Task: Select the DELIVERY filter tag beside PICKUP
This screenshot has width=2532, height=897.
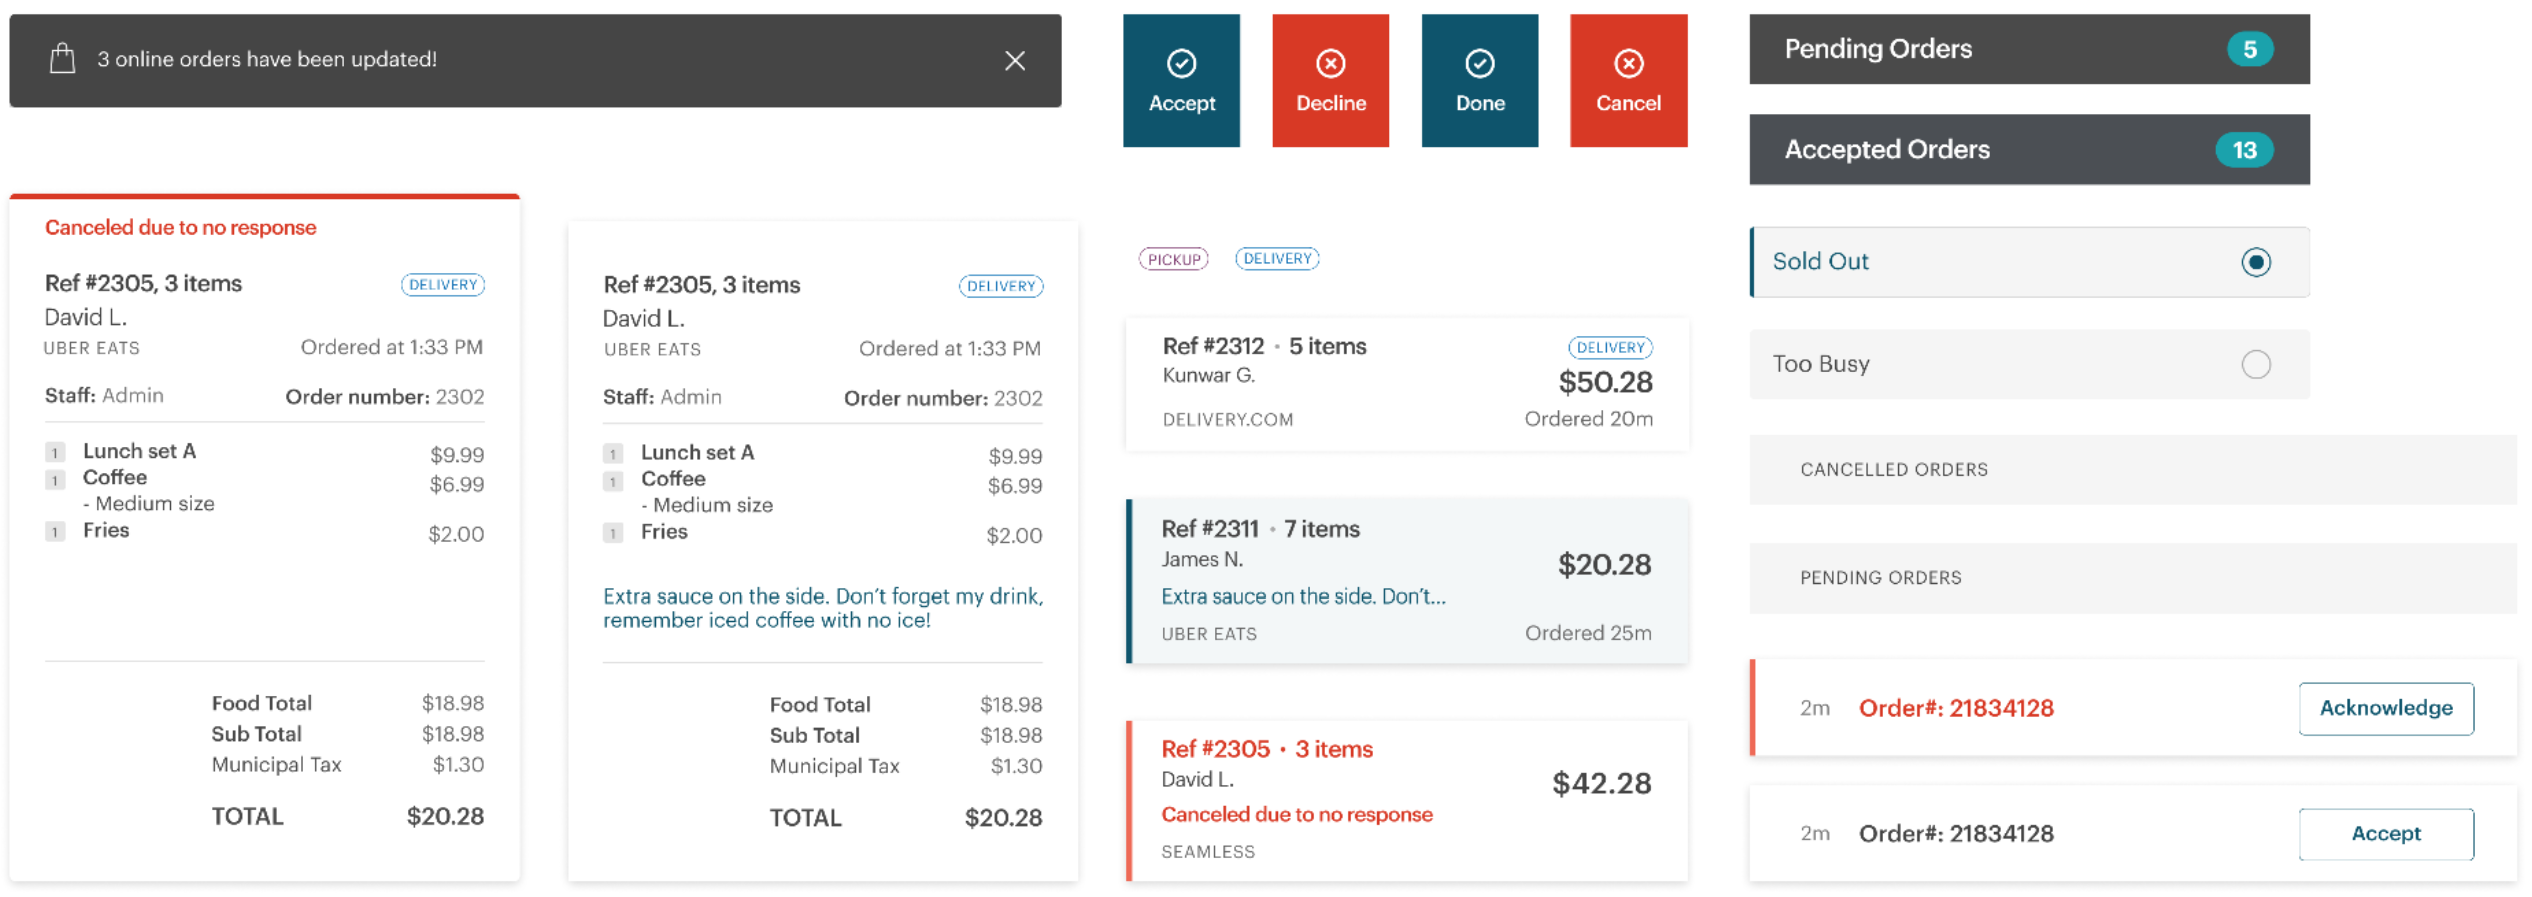Action: (1277, 259)
